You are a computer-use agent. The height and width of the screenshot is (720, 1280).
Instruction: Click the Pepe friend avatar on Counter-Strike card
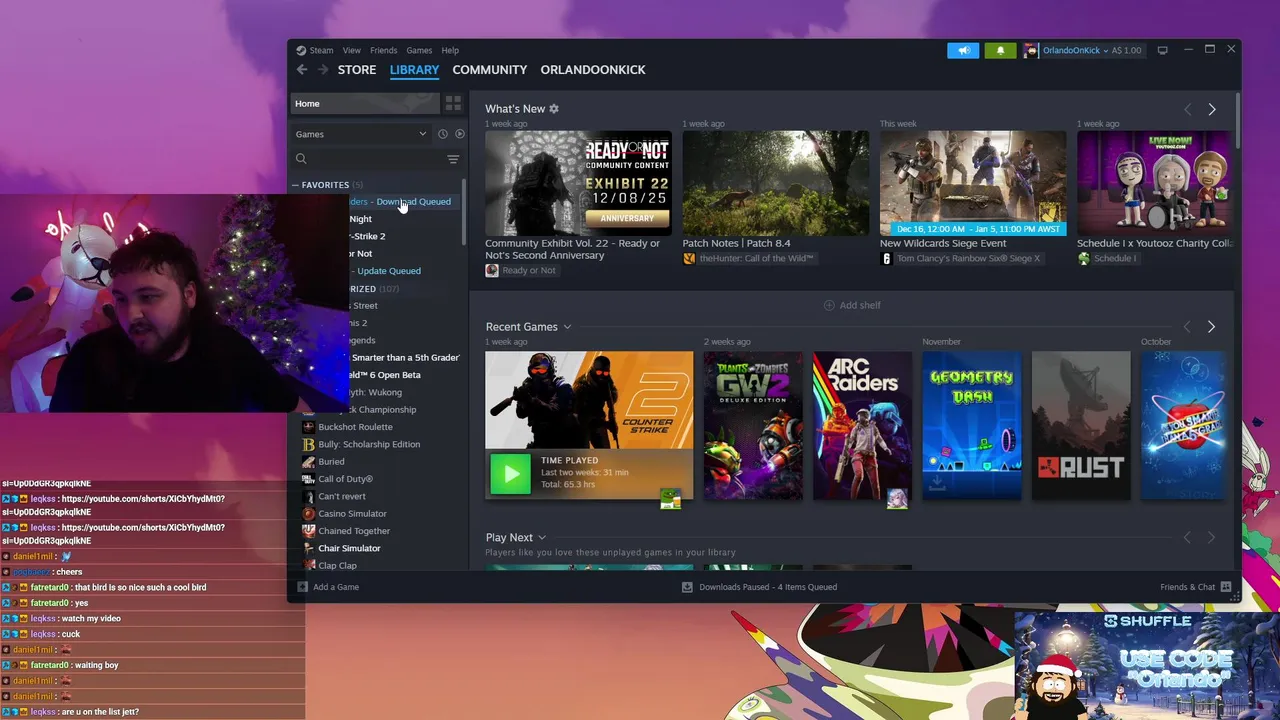coord(670,499)
